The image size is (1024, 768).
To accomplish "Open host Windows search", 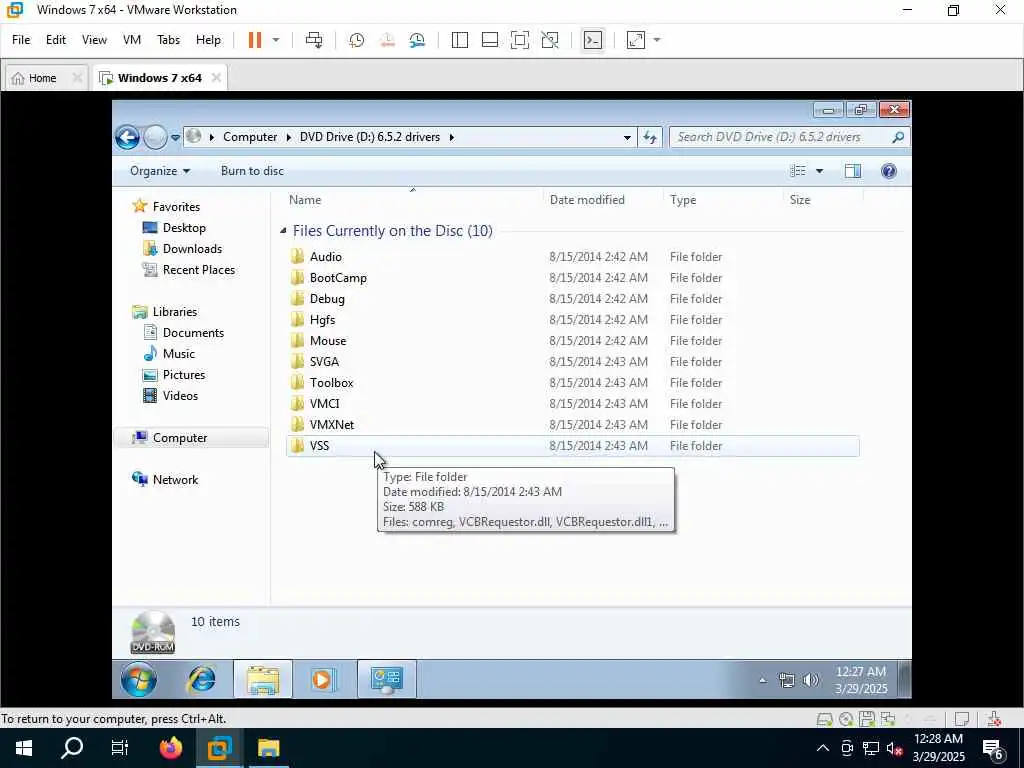I will (x=72, y=748).
